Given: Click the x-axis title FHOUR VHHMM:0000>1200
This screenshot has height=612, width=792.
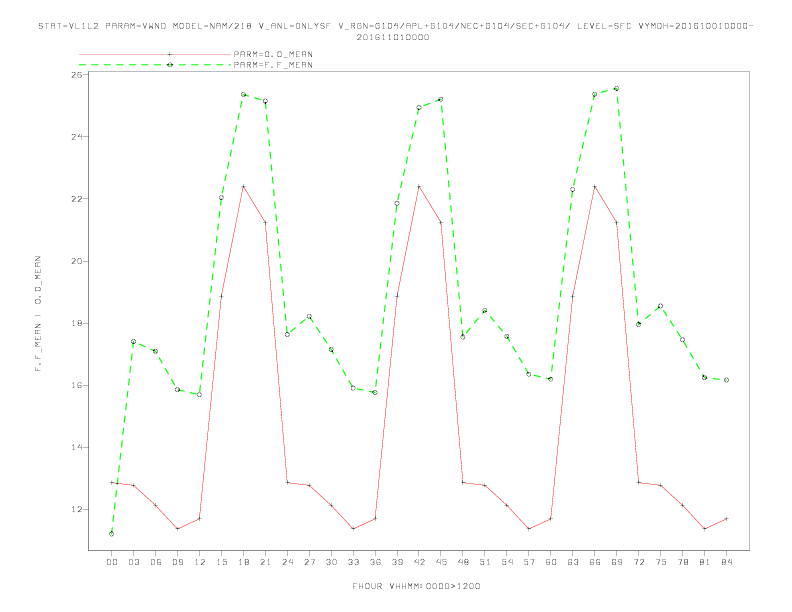Looking at the screenshot, I should pos(416,586).
